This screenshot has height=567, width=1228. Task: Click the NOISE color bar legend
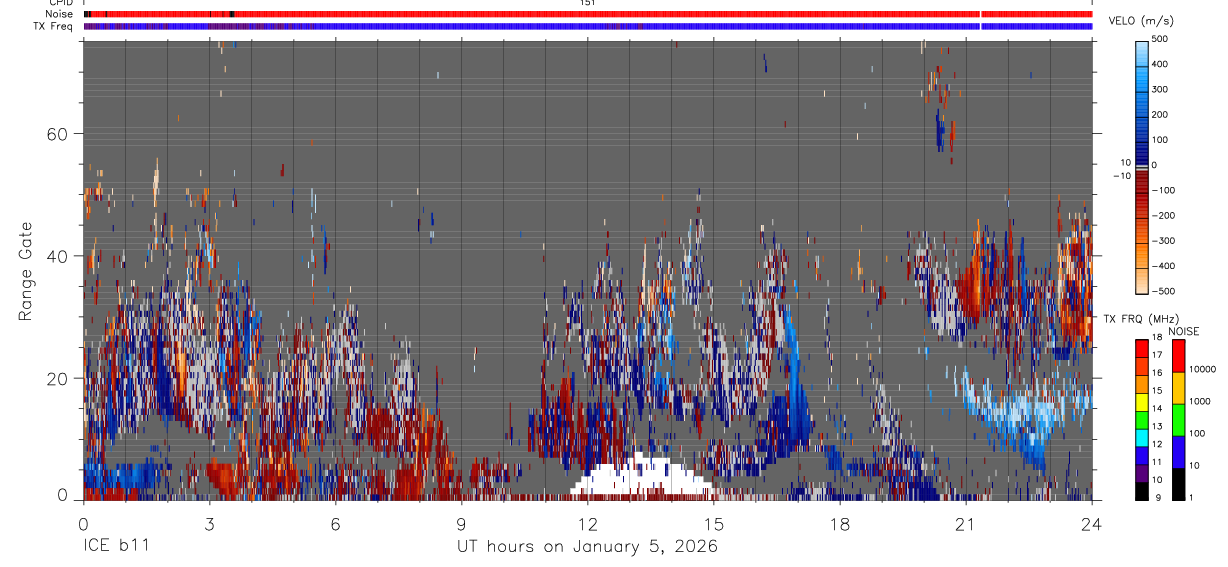point(1177,418)
